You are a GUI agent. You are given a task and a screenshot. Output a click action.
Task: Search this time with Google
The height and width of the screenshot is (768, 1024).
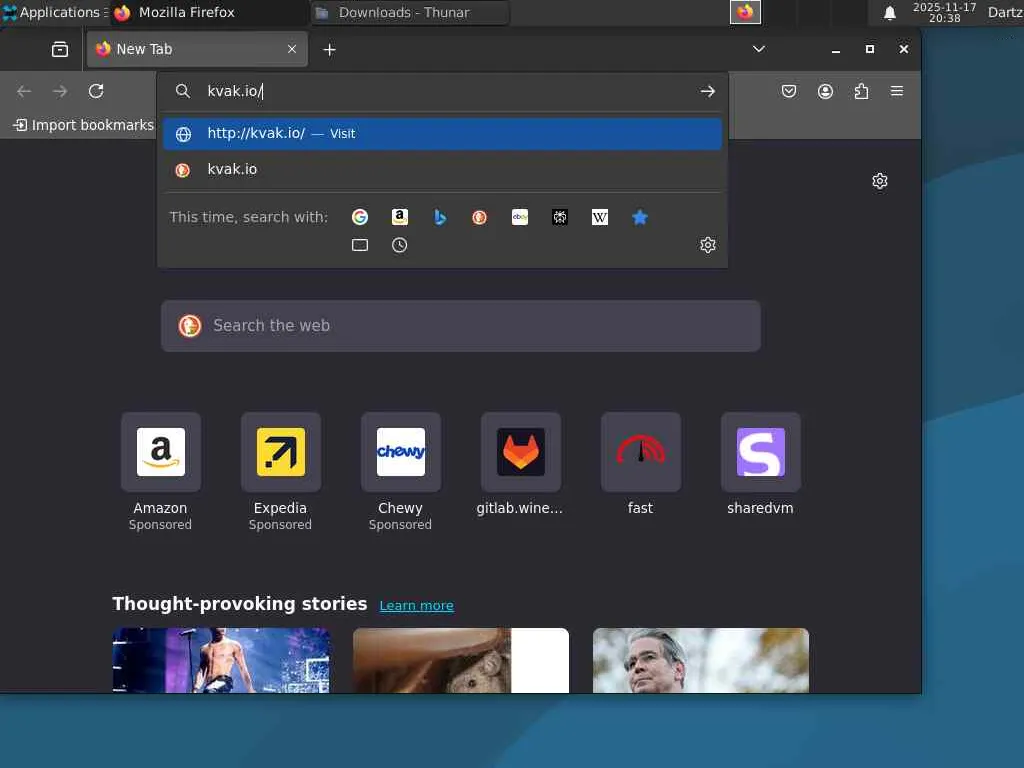(x=360, y=217)
